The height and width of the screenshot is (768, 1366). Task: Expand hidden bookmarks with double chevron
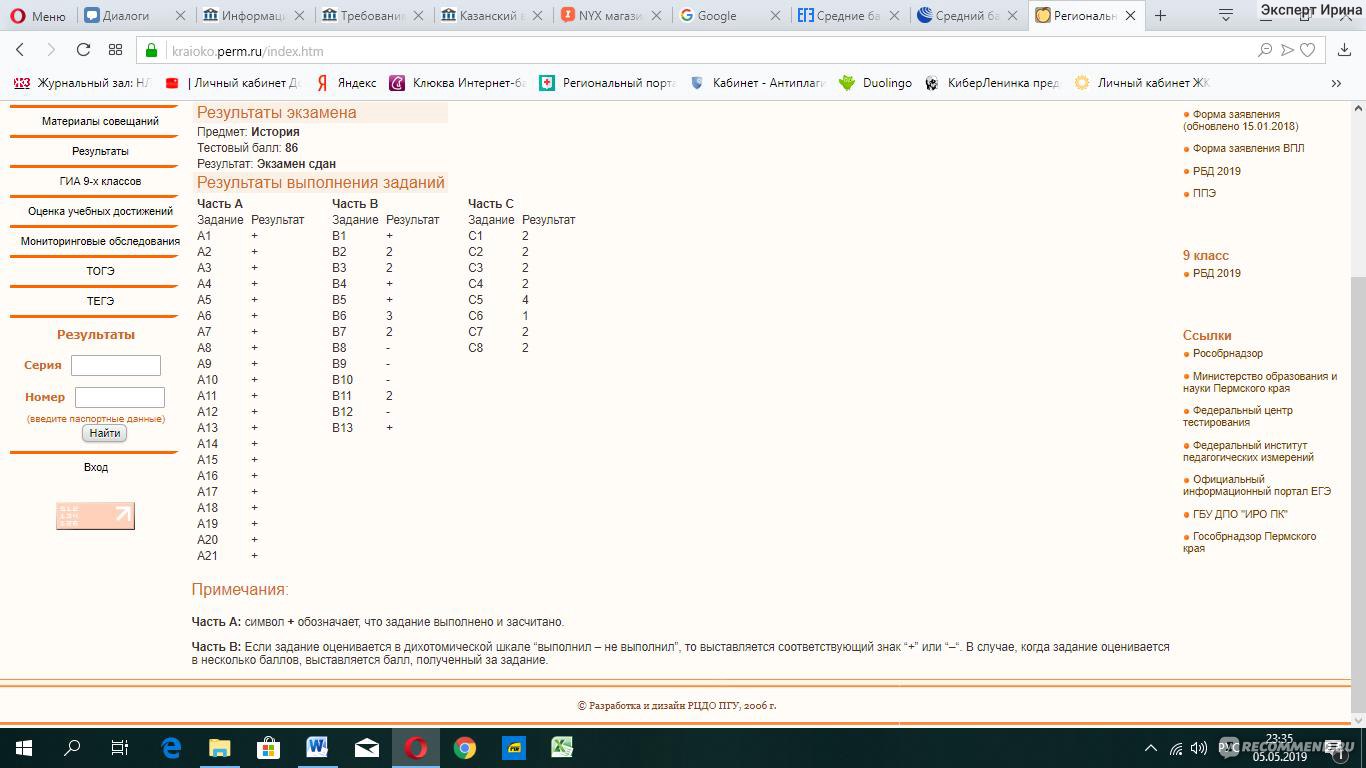point(1336,83)
